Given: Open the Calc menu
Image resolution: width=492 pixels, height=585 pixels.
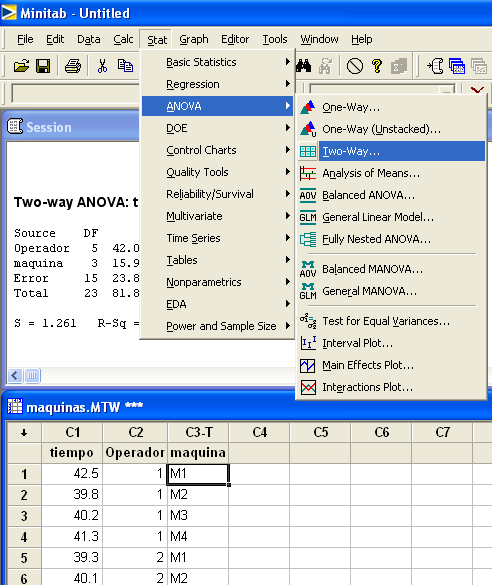Looking at the screenshot, I should pyautogui.click(x=123, y=39).
